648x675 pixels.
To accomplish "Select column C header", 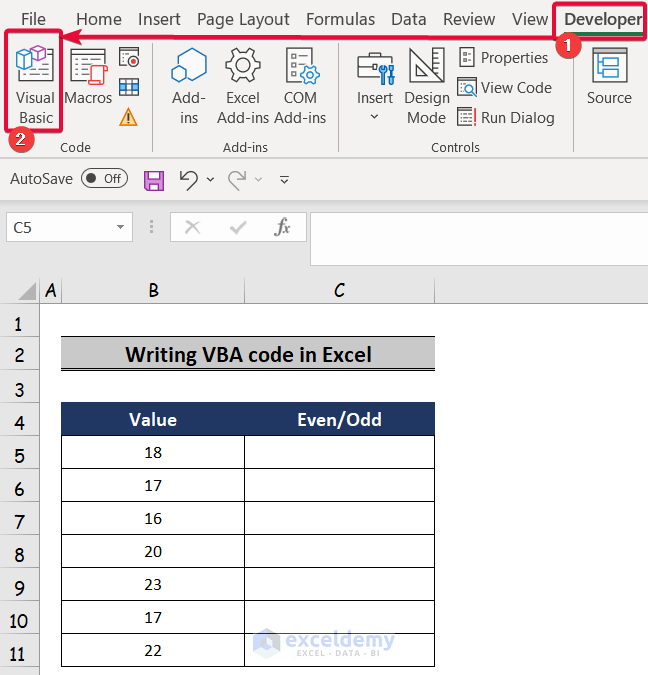I will 339,291.
